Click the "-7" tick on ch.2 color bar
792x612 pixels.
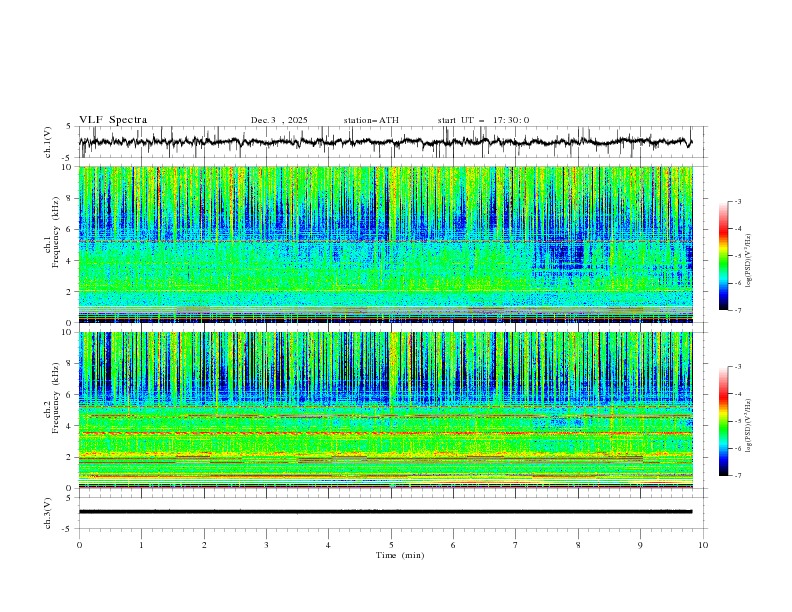pos(737,476)
